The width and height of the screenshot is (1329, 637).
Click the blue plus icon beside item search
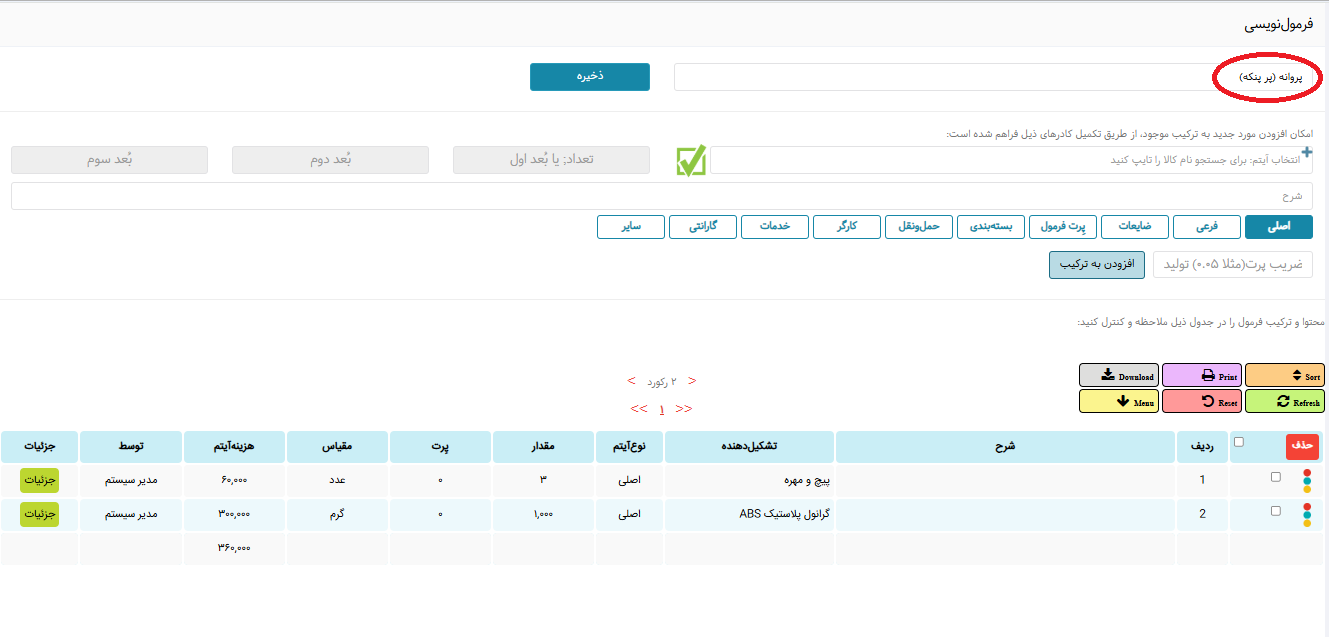(1306, 152)
